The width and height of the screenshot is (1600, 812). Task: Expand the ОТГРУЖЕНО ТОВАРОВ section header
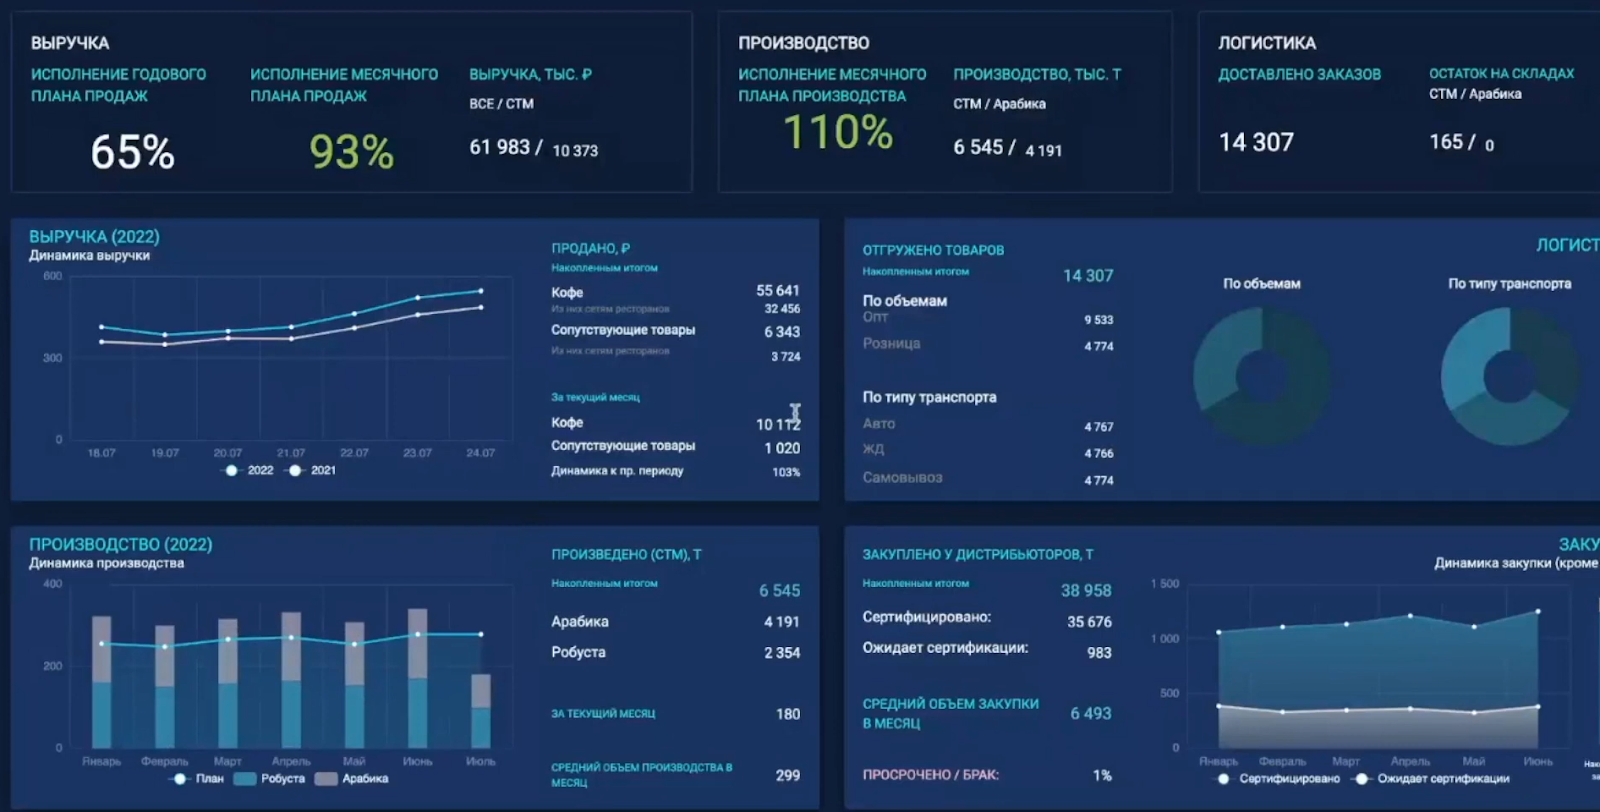pos(933,250)
